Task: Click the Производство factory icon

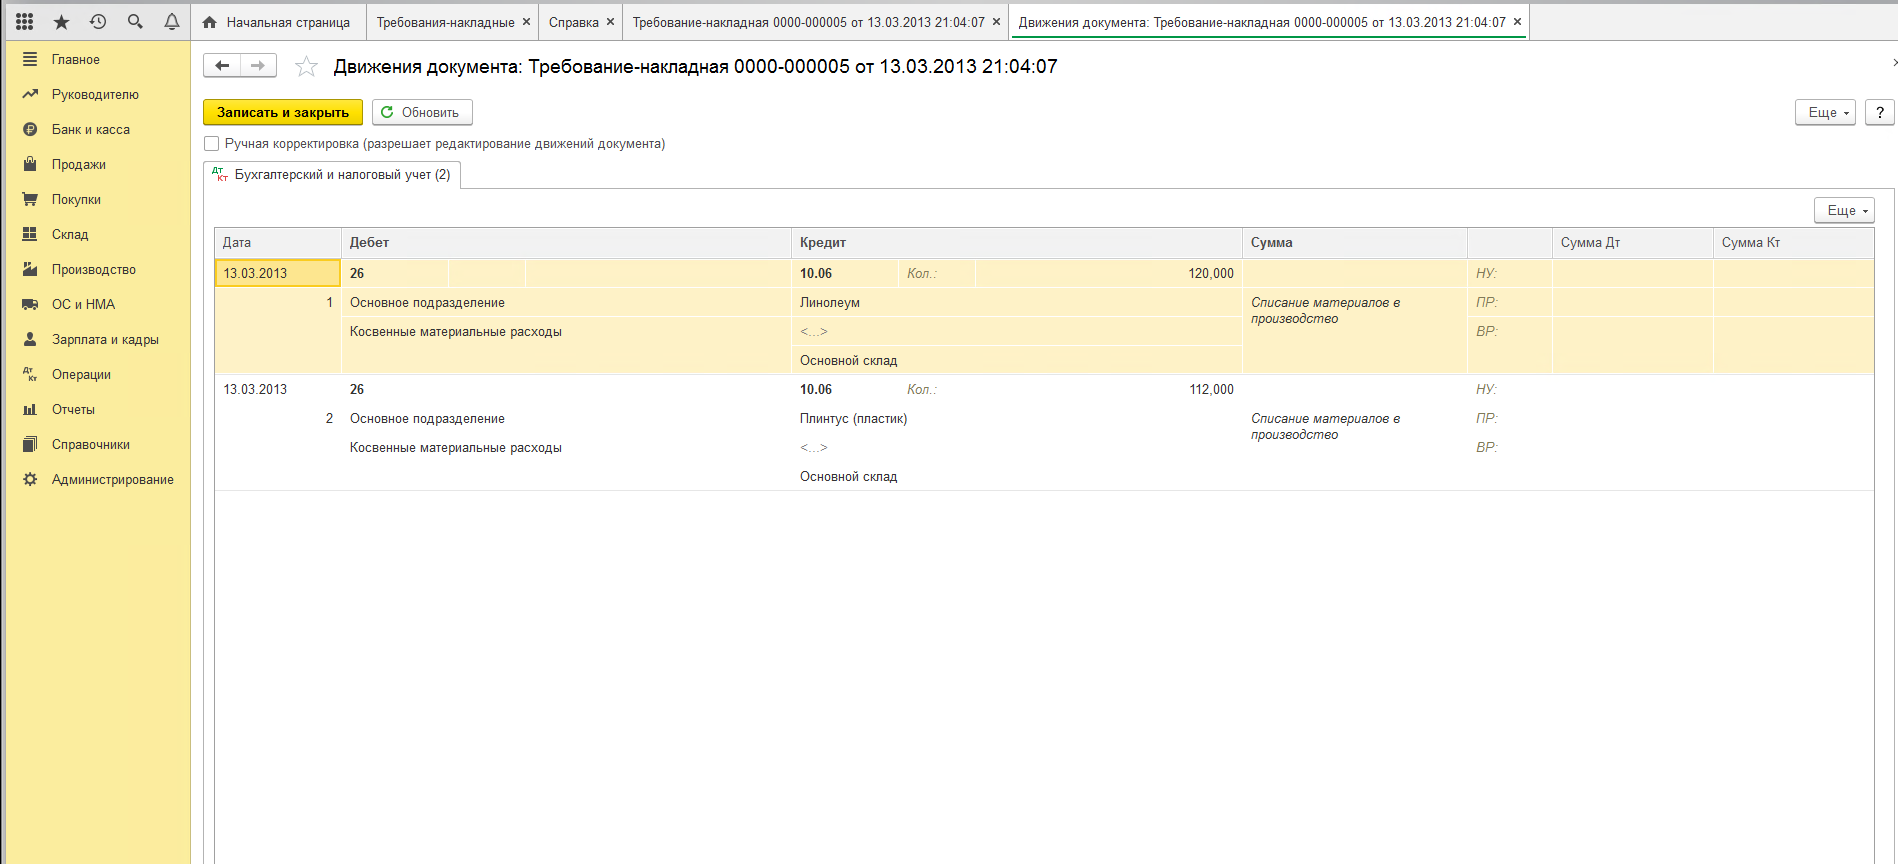Action: [30, 269]
